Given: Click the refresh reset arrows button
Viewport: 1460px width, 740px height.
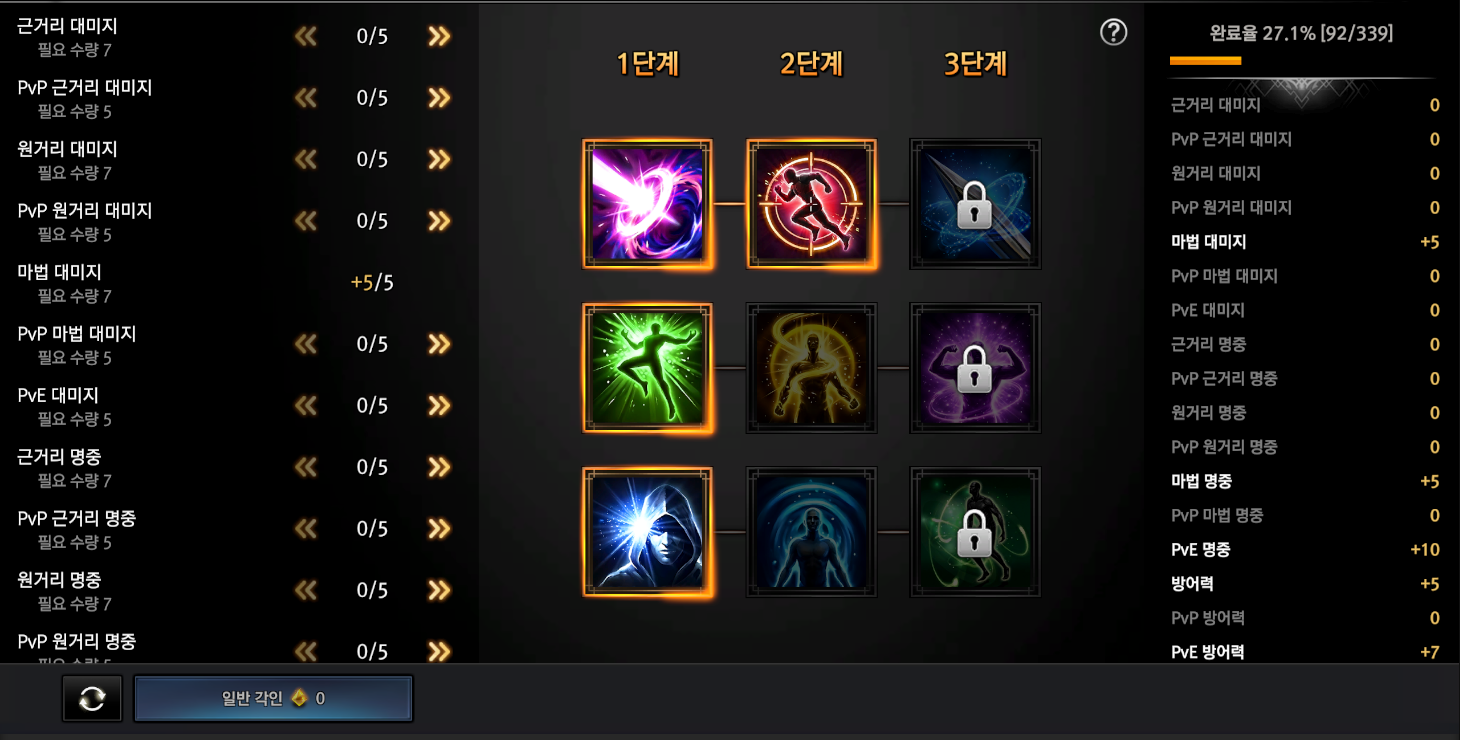Looking at the screenshot, I should (x=92, y=698).
